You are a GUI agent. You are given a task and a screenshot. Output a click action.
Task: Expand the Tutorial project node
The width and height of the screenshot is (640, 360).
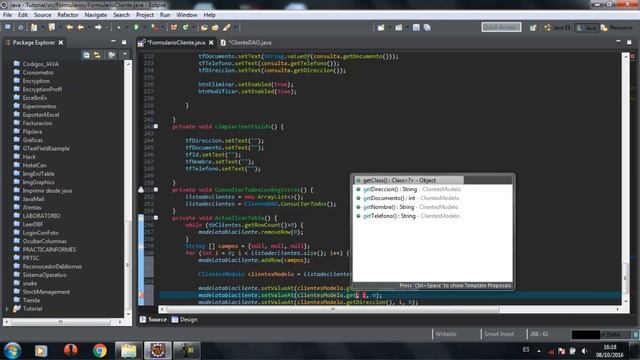point(7,309)
